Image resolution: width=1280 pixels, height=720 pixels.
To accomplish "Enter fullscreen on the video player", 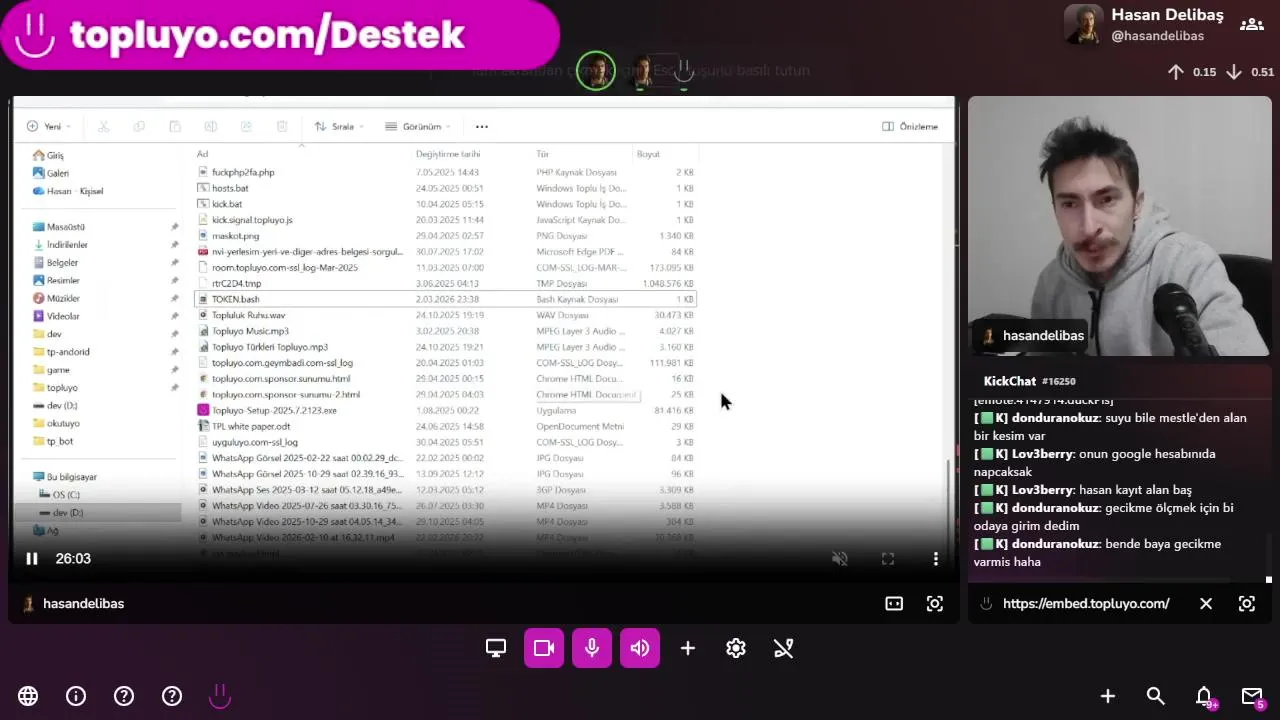I will pos(888,559).
